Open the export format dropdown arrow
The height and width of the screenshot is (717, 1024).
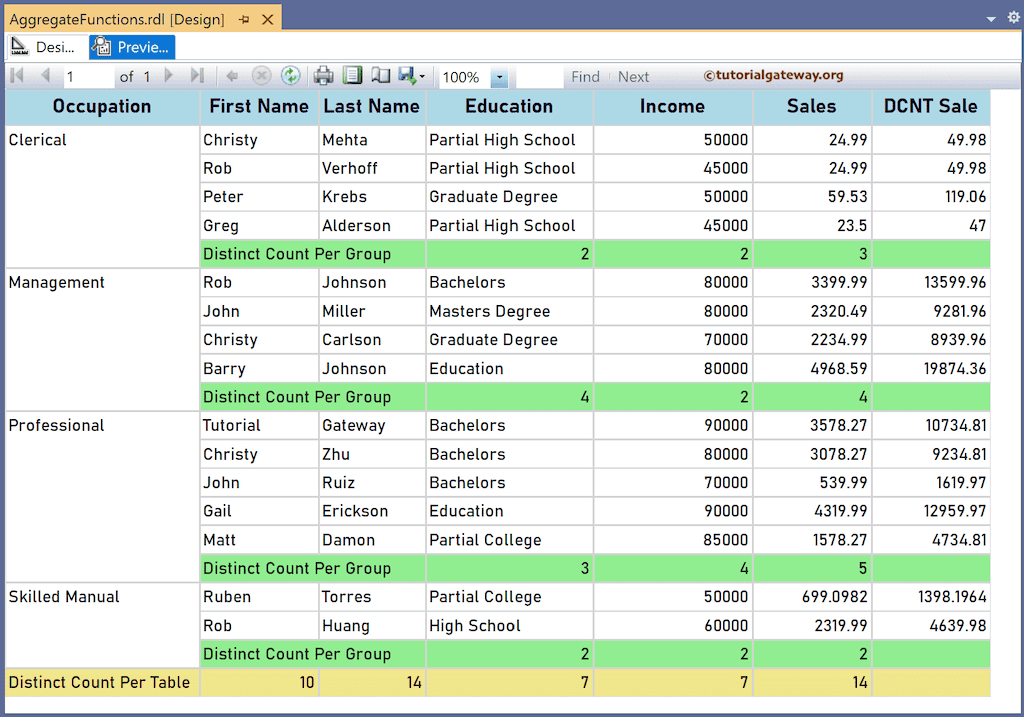point(424,76)
